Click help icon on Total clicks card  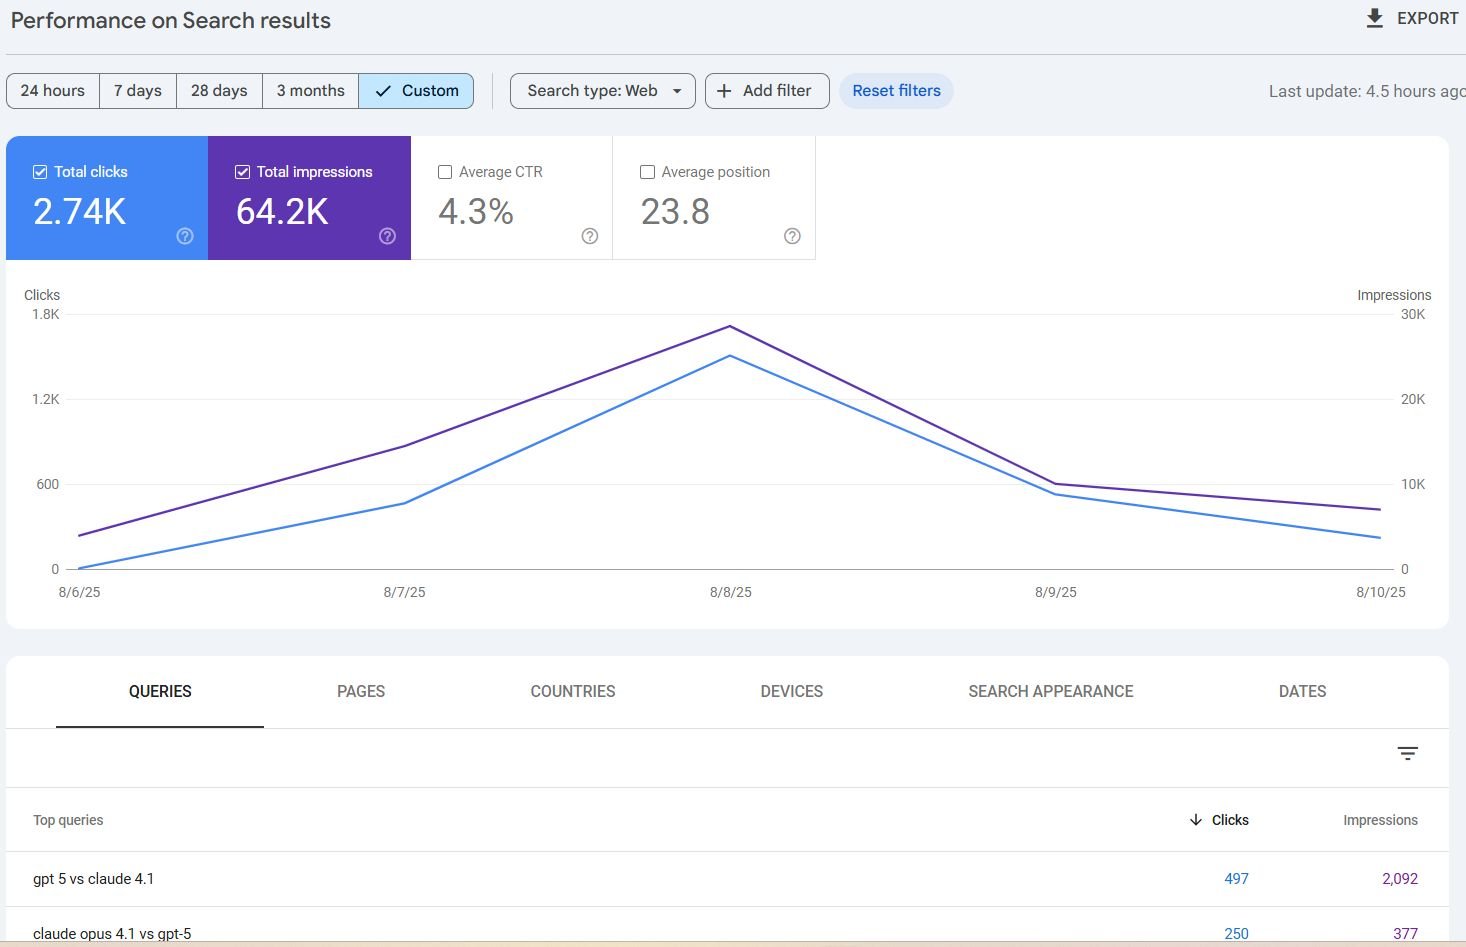(x=185, y=236)
